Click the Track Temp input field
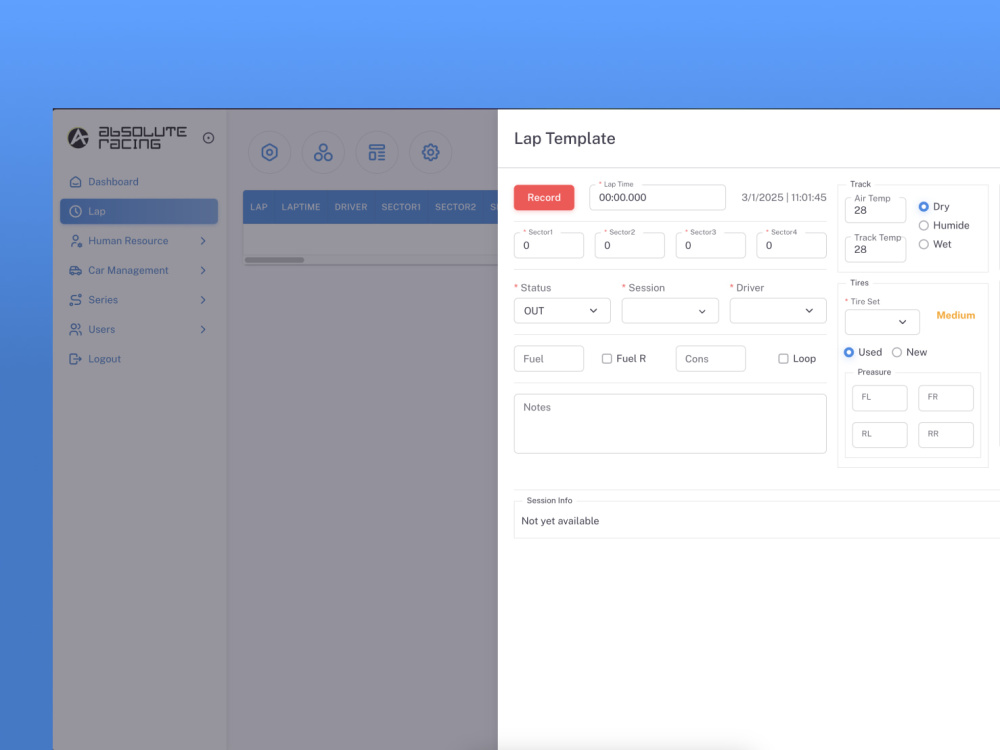1000x750 pixels. (x=876, y=249)
